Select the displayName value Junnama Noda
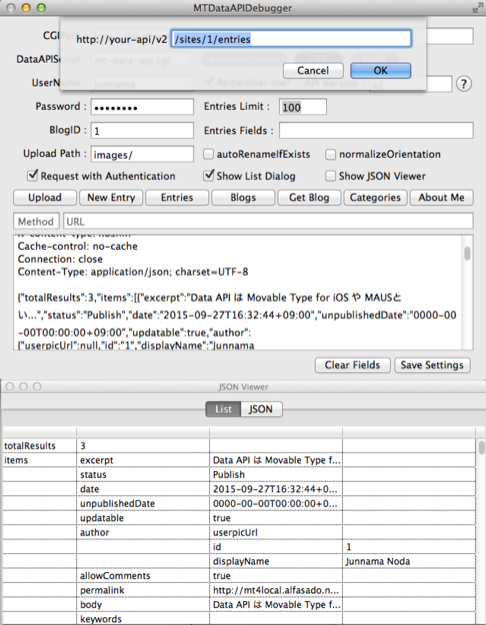The width and height of the screenshot is (486, 625). 409,561
